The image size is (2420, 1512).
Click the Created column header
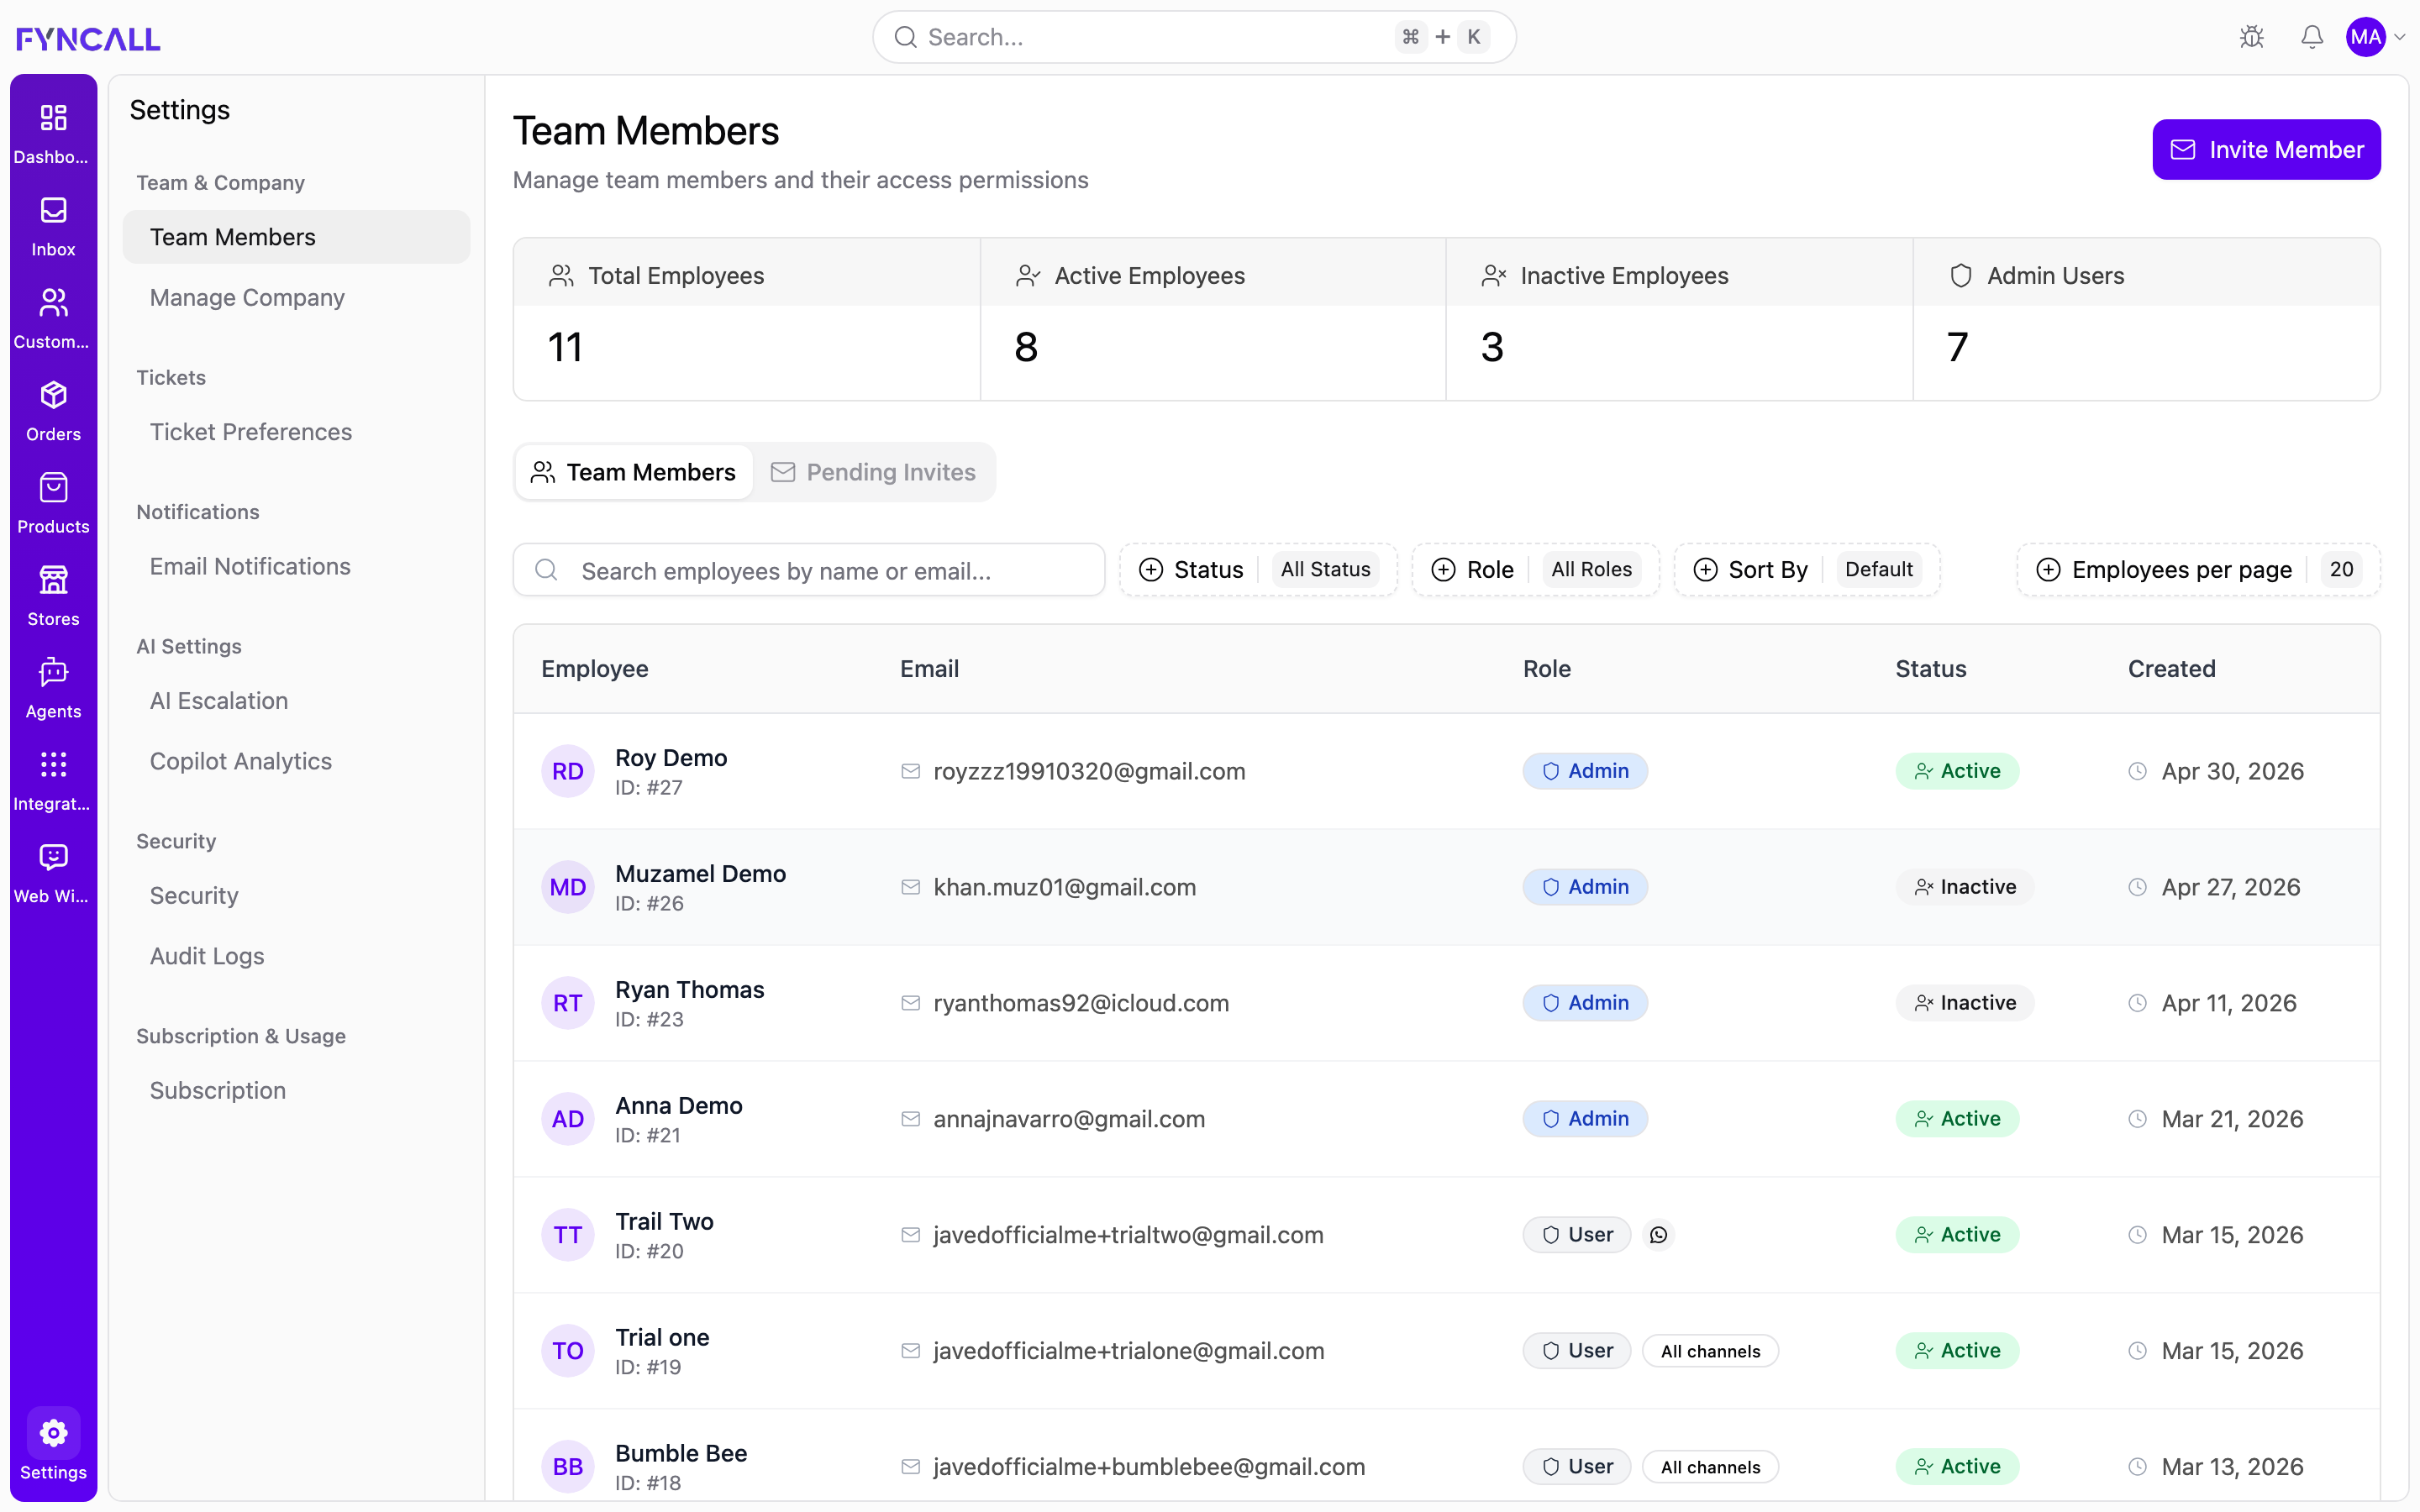pos(2171,669)
